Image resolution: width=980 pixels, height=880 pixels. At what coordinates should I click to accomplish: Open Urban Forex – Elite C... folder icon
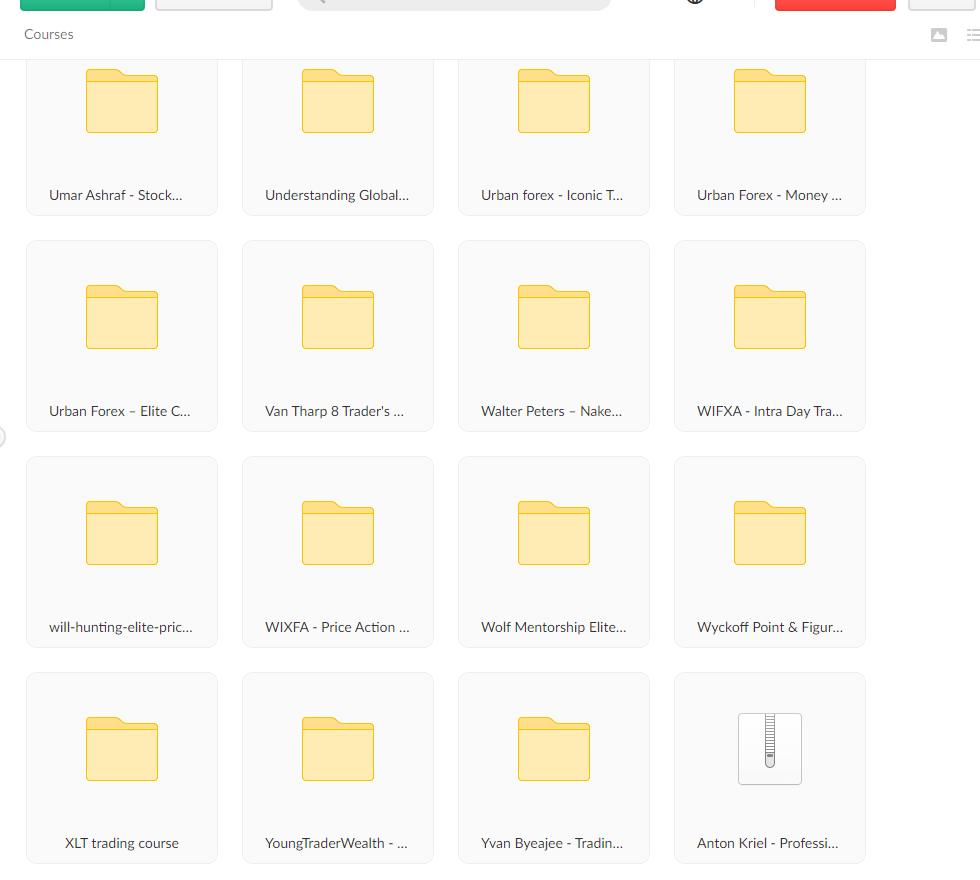(x=122, y=317)
